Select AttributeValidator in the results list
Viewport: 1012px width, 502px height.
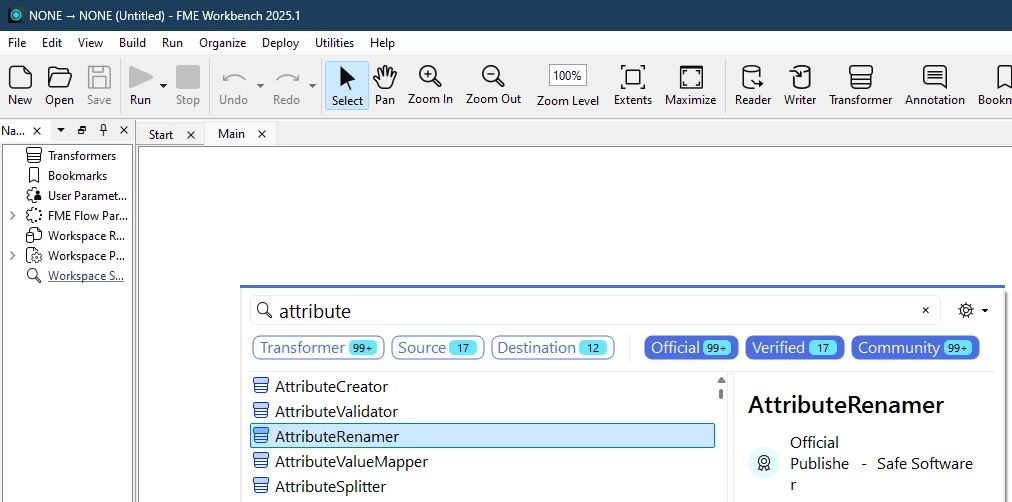pyautogui.click(x=482, y=411)
